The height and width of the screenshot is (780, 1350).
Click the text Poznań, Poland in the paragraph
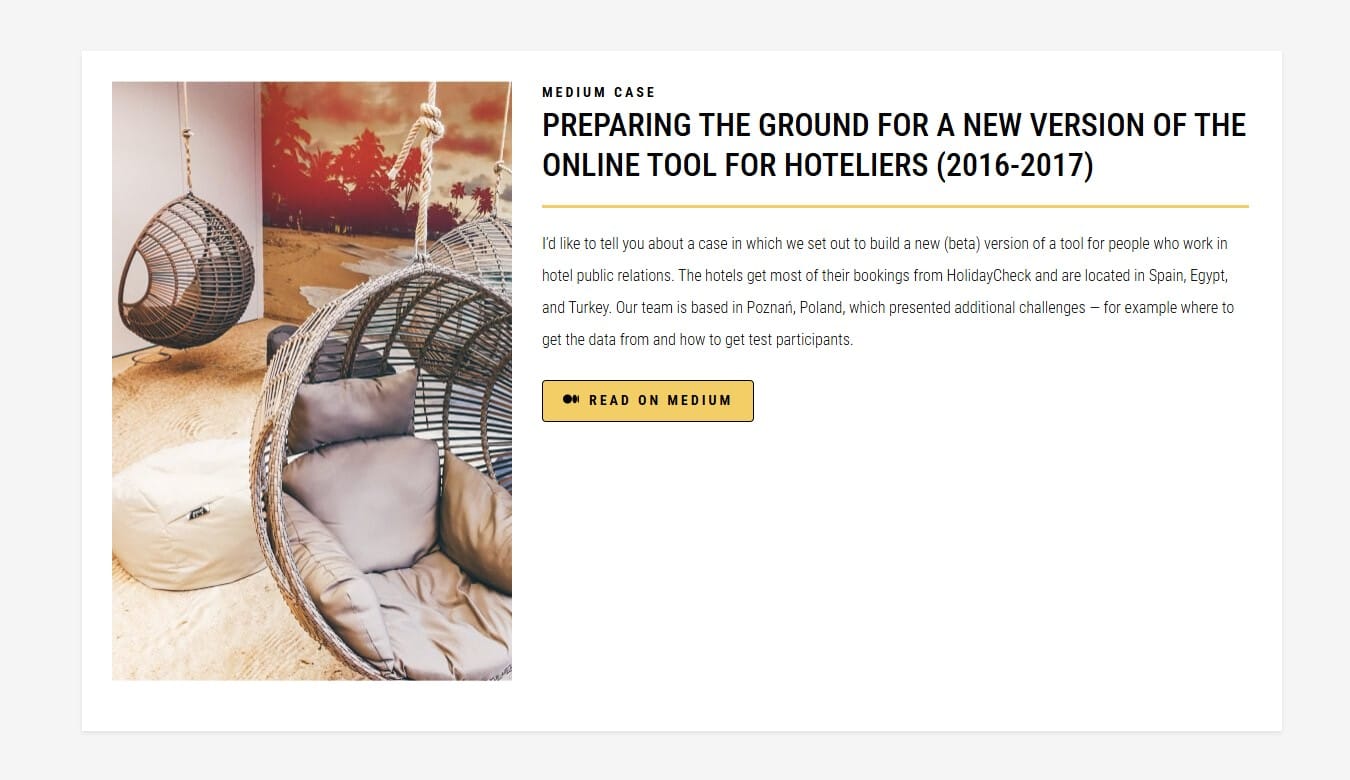(x=794, y=308)
